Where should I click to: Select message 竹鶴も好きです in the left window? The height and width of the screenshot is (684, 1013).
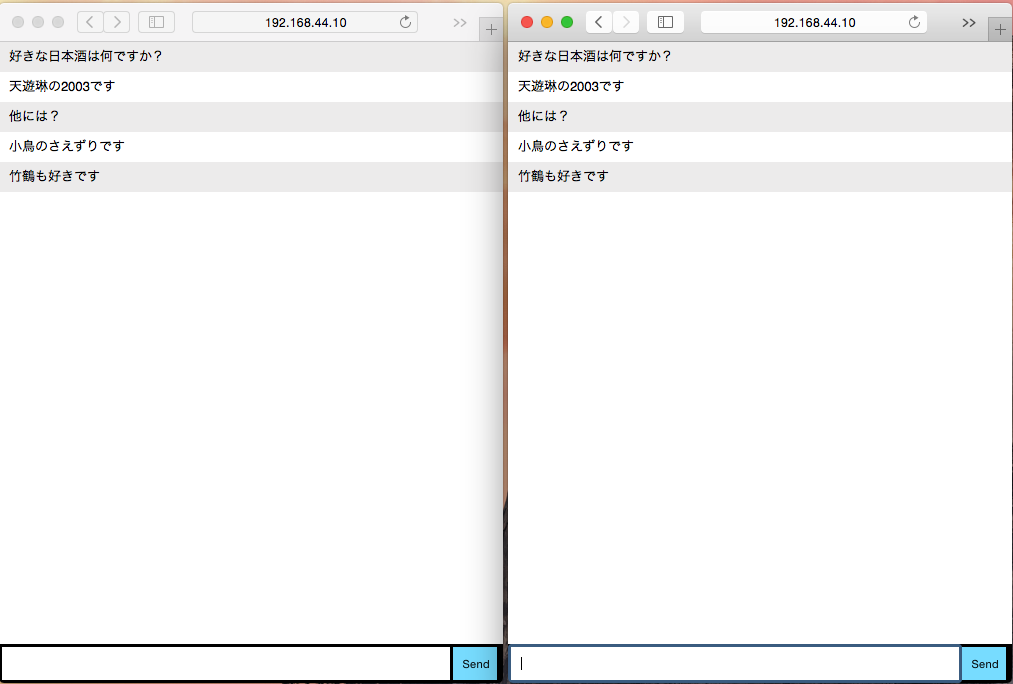pyautogui.click(x=251, y=176)
